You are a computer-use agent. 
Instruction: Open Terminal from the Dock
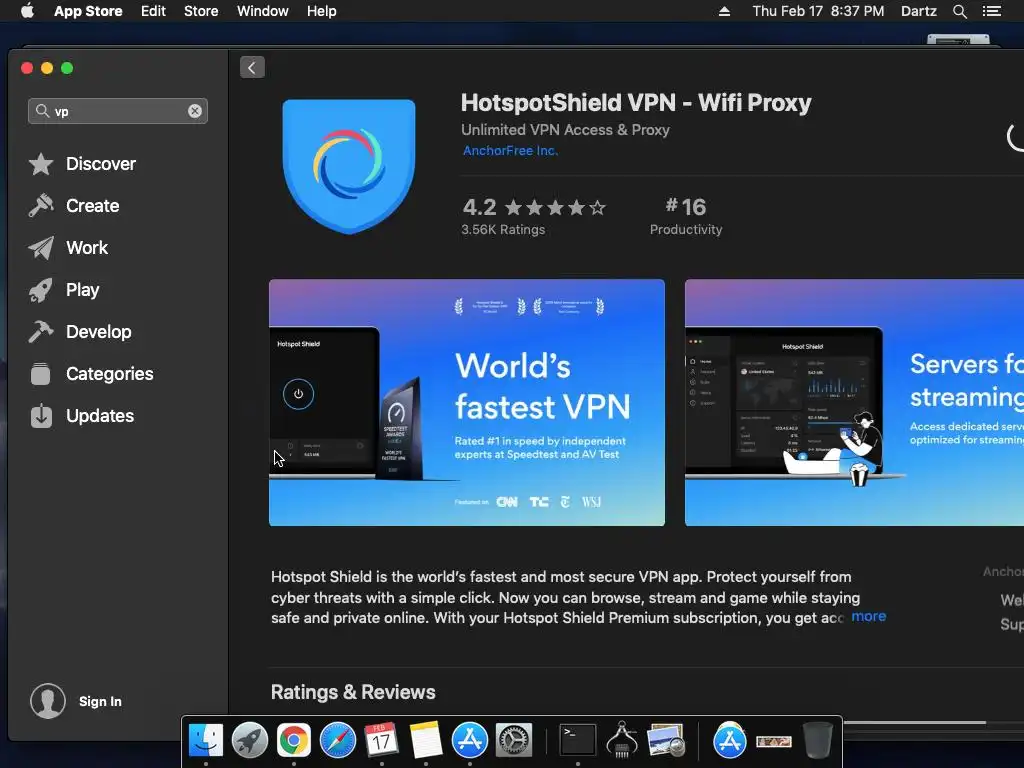(x=578, y=740)
